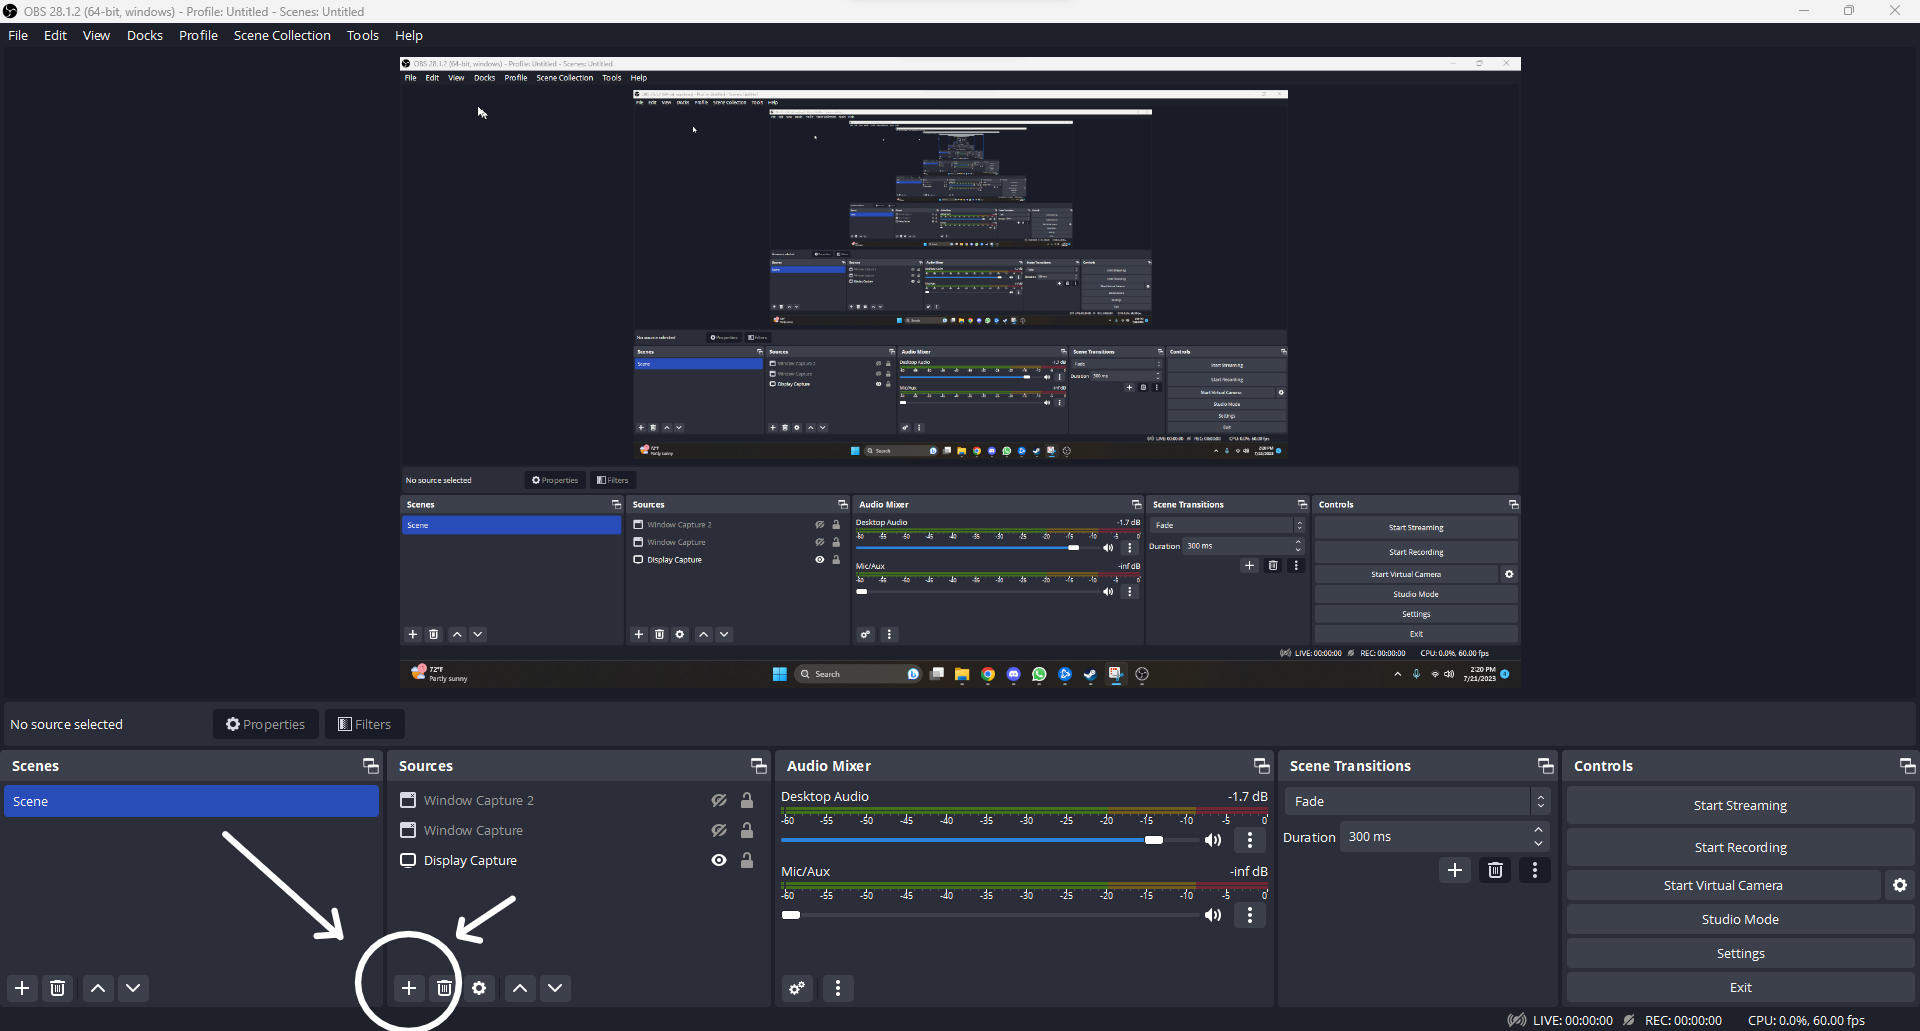Remove selected source with trash icon
This screenshot has width=1920, height=1031.
(445, 988)
